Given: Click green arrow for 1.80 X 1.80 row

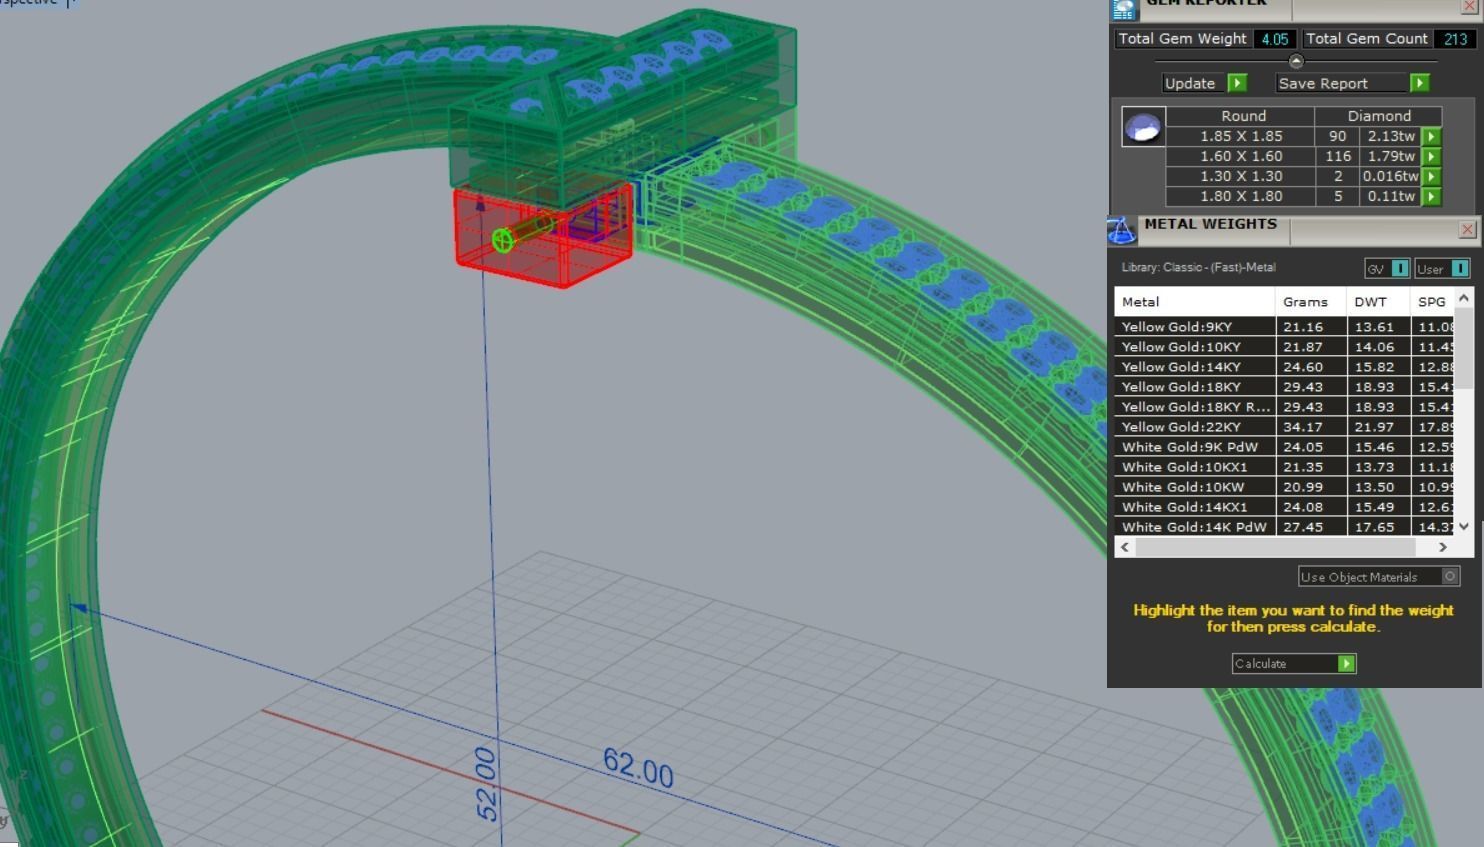Looking at the screenshot, I should click(x=1432, y=197).
